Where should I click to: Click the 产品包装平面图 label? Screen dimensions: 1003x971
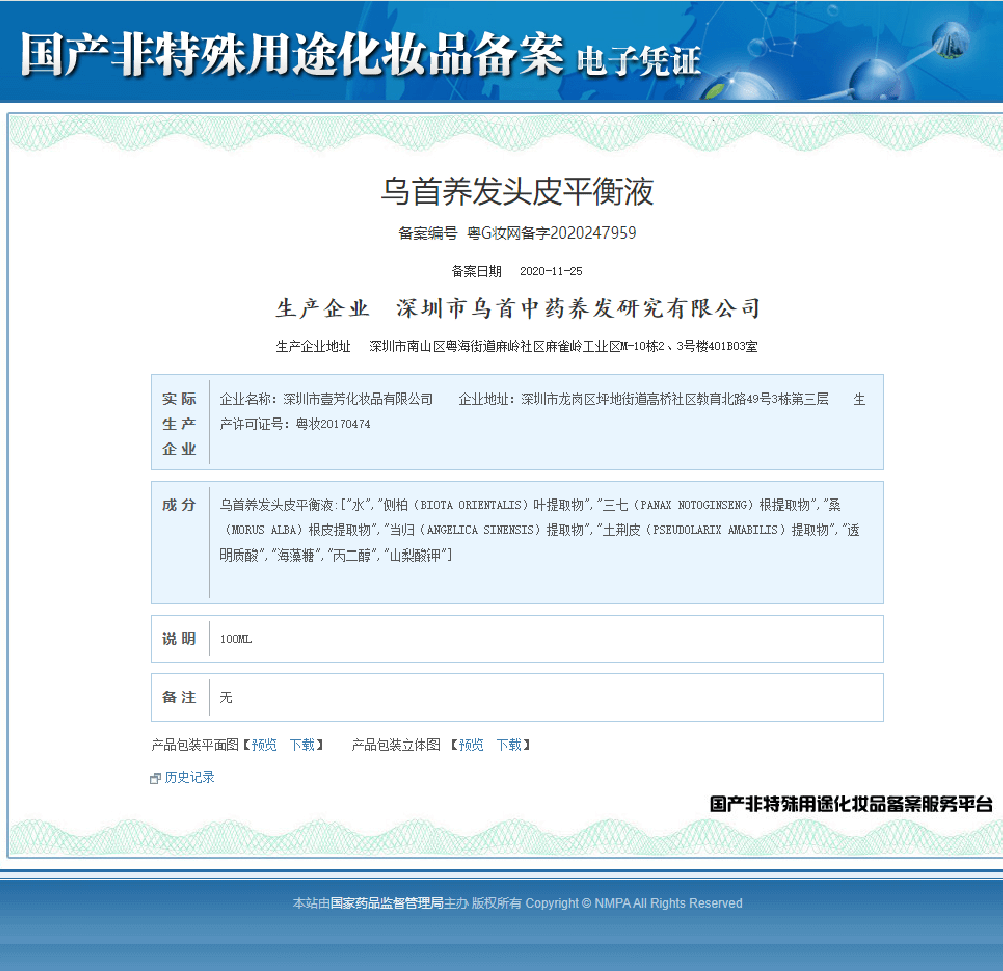[195, 745]
